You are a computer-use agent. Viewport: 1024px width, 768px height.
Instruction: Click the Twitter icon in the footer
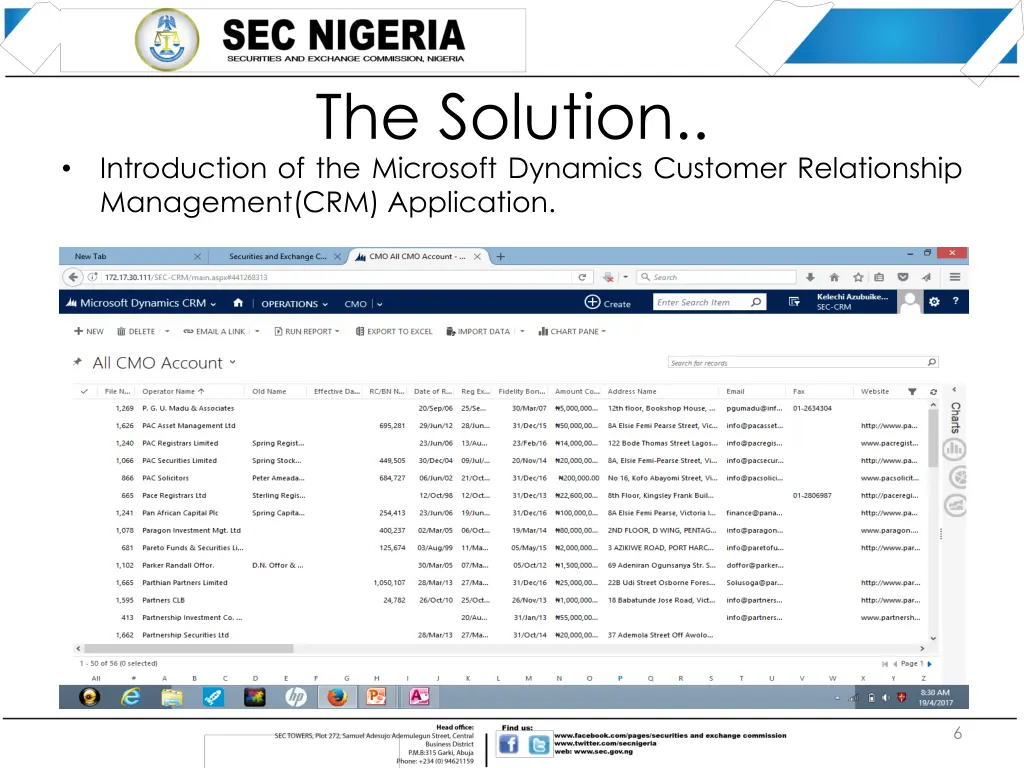click(539, 744)
